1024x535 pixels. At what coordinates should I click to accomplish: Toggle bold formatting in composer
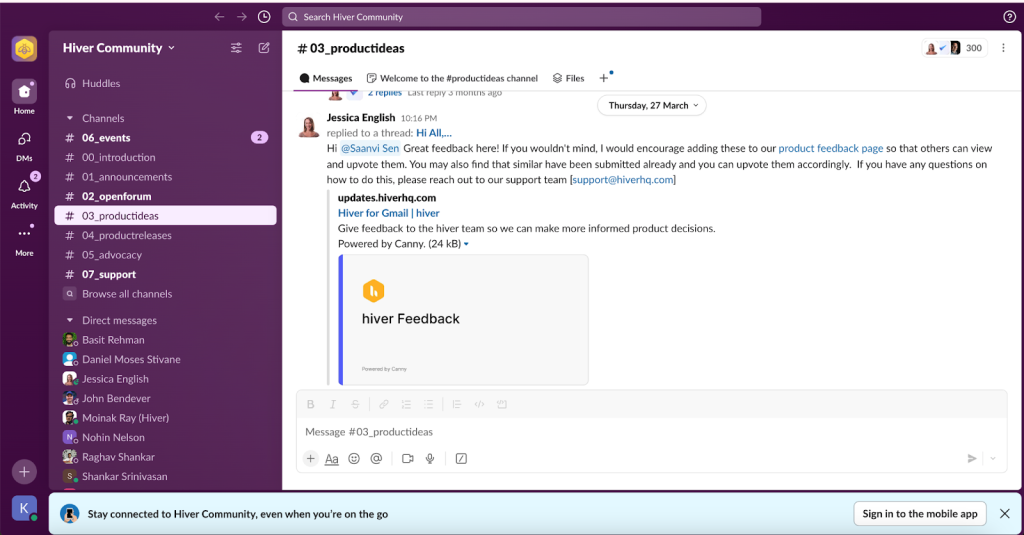click(x=311, y=404)
